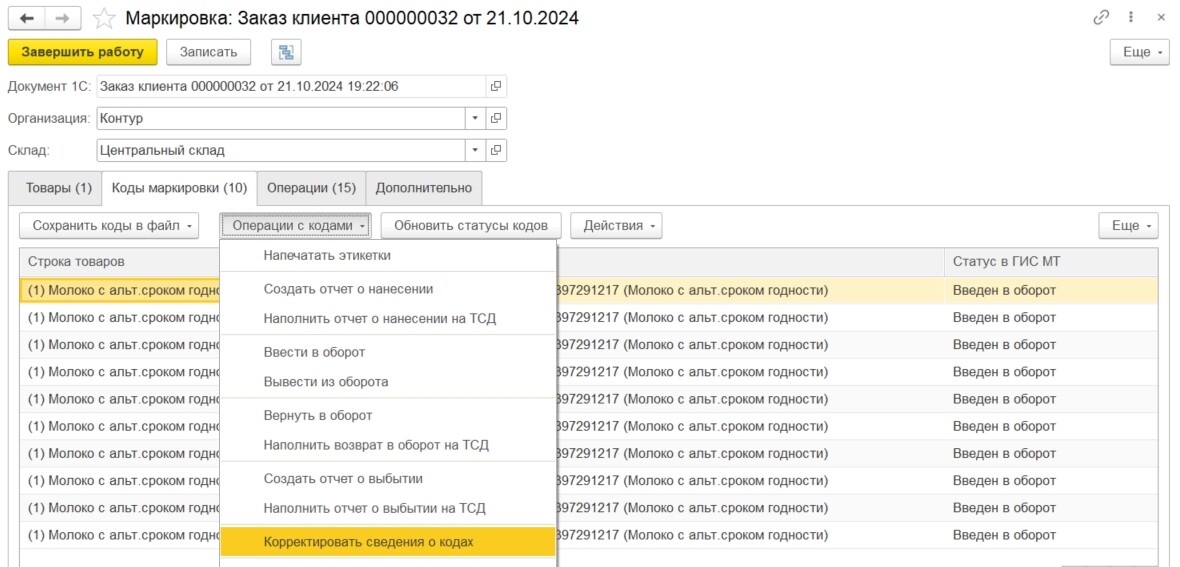
Task: Copy the document link via the chain icon
Action: (1101, 18)
